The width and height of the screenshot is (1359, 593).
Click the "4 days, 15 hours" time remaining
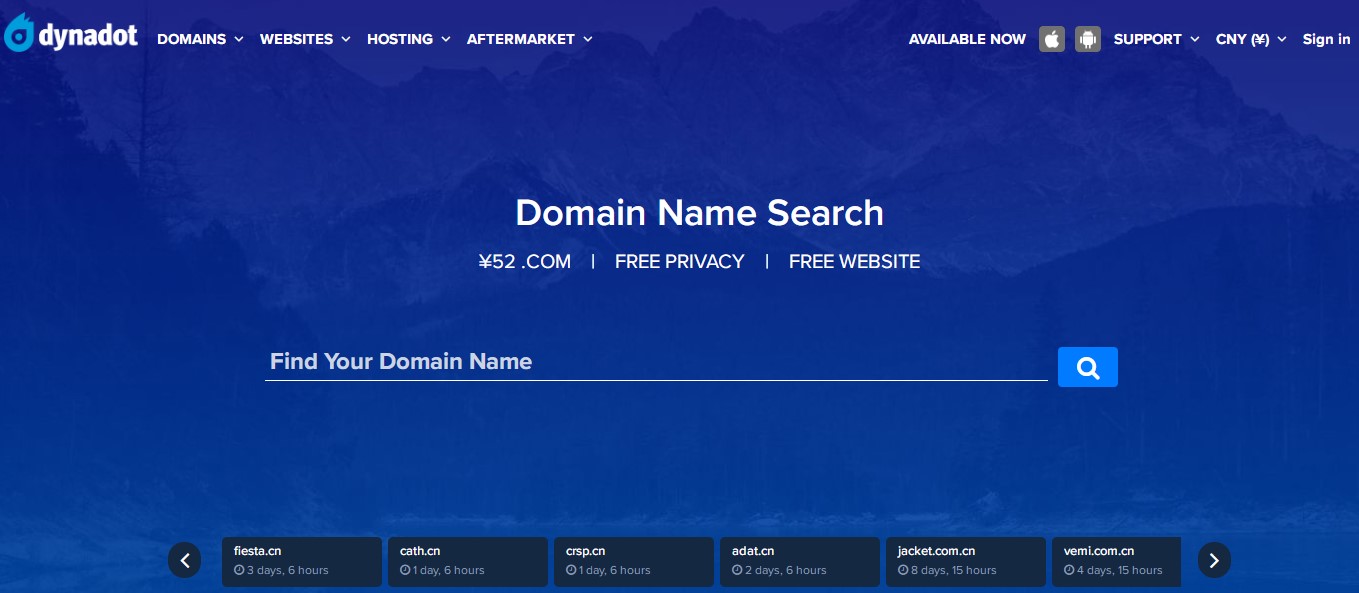[x=1113, y=570]
